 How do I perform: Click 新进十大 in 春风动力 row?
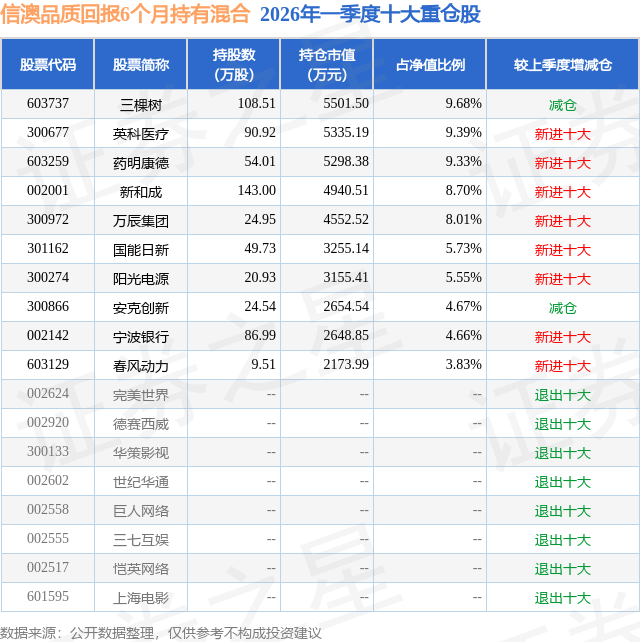563,366
